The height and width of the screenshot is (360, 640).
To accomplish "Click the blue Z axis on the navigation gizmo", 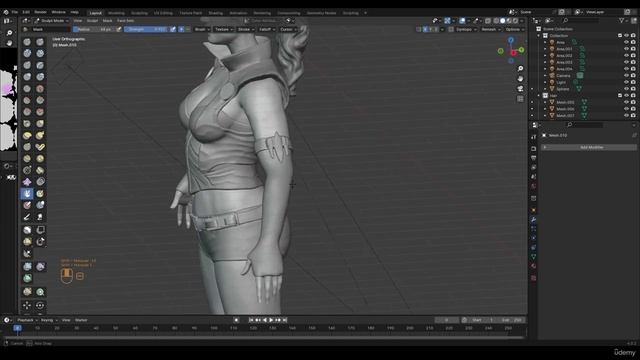I will tap(511, 40).
